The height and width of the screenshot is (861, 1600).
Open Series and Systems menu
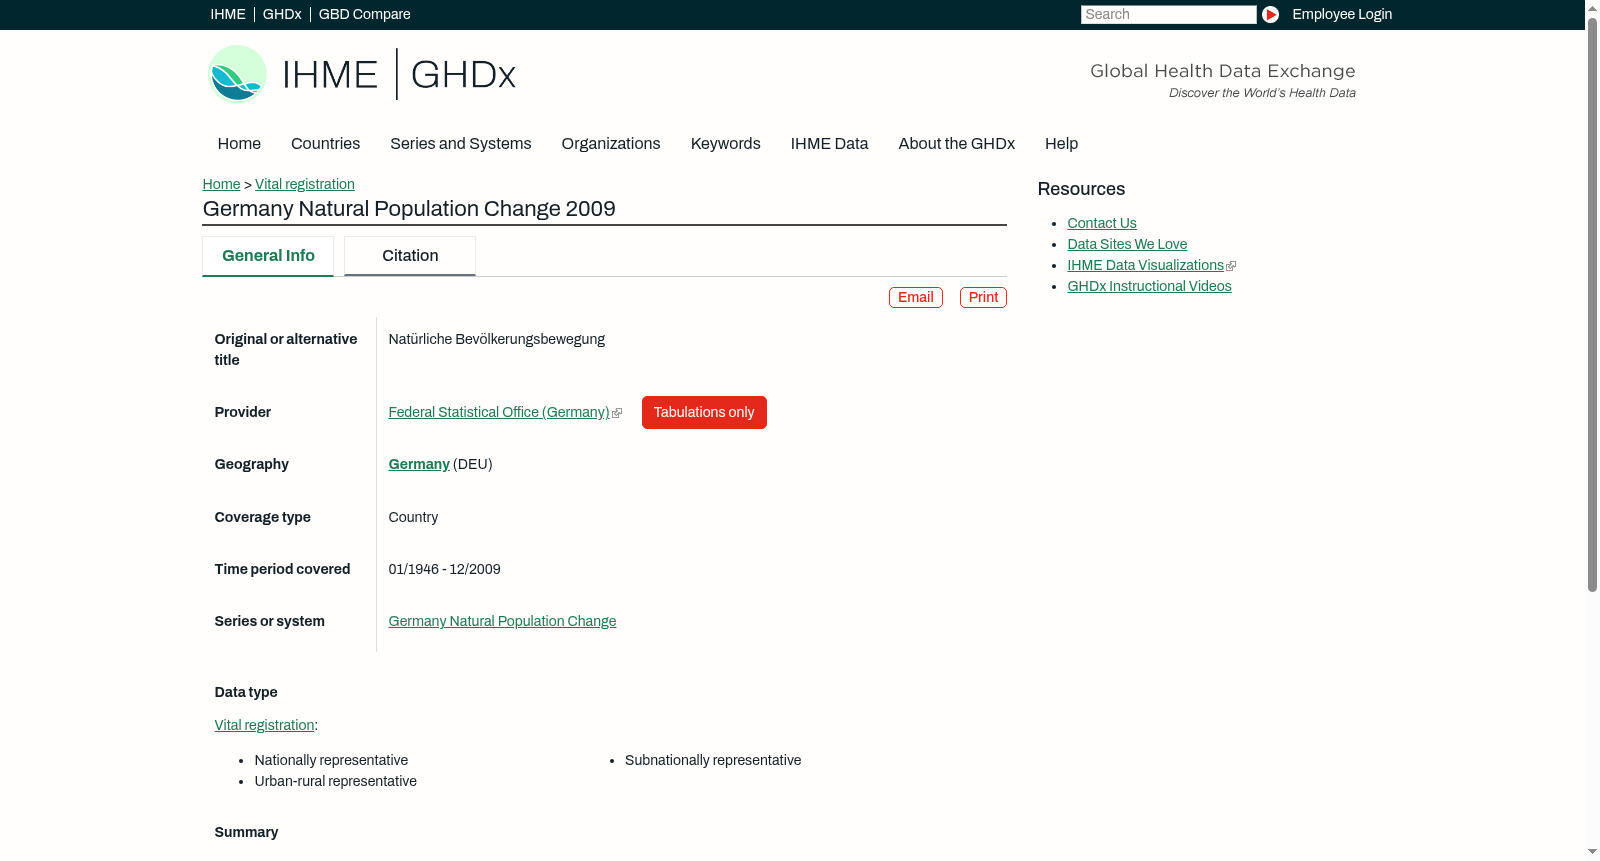click(461, 144)
